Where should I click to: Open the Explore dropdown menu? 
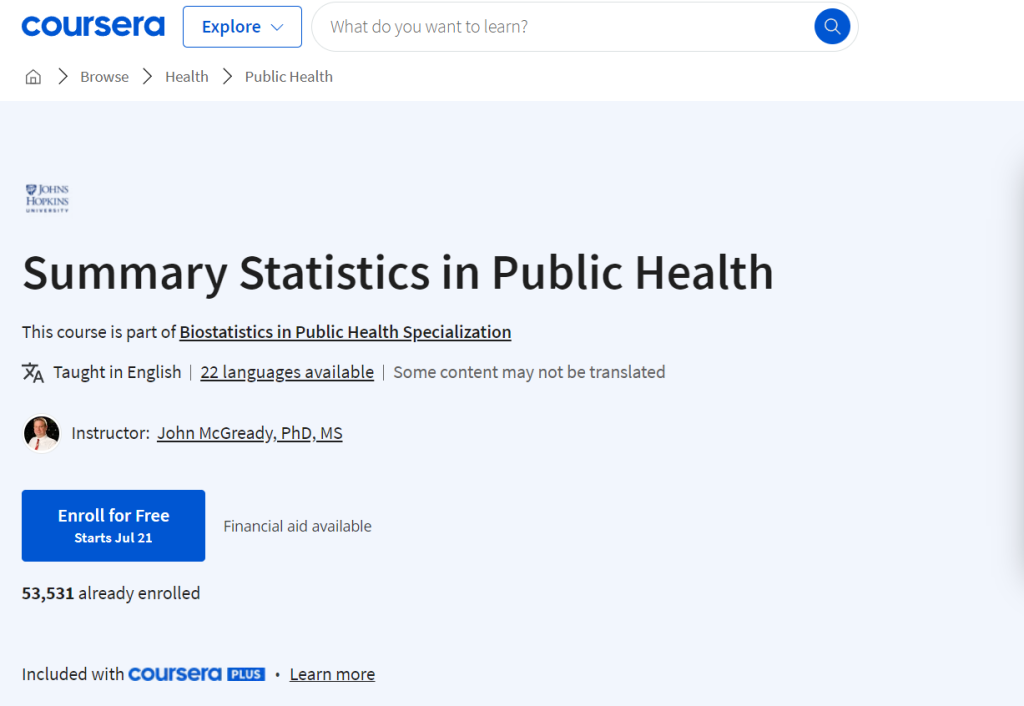[242, 27]
